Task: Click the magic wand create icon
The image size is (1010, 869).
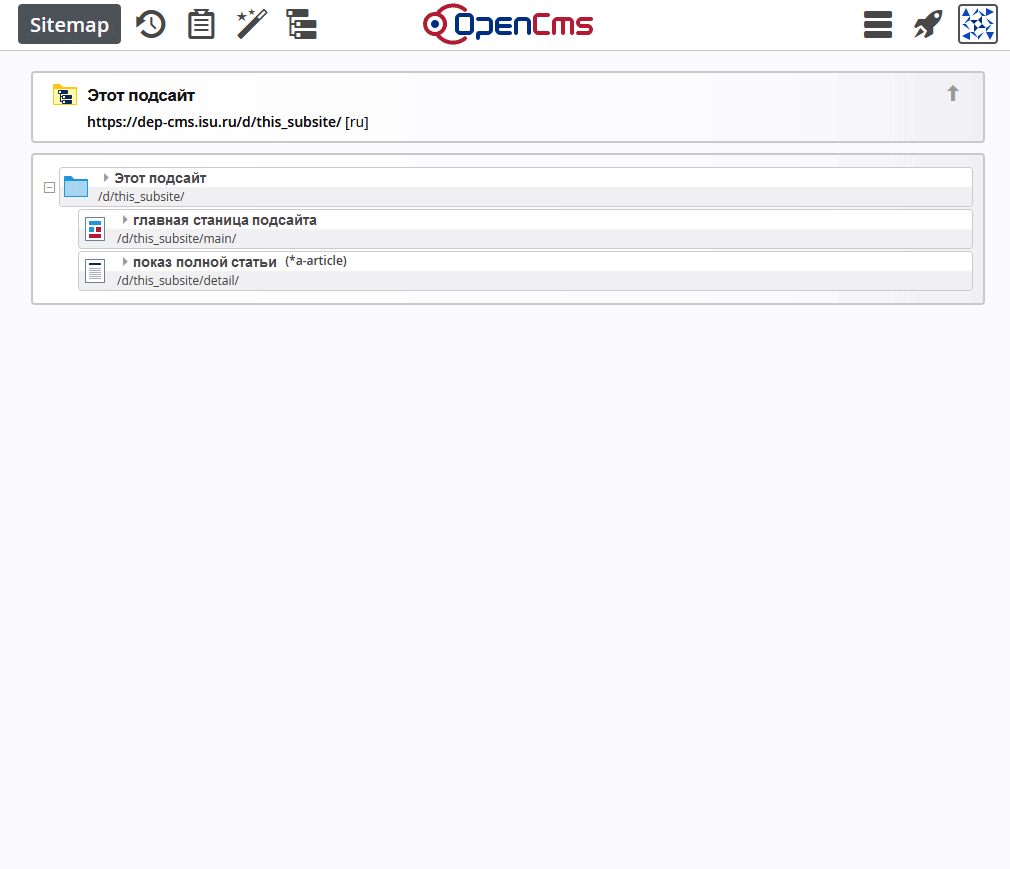Action: 251,25
